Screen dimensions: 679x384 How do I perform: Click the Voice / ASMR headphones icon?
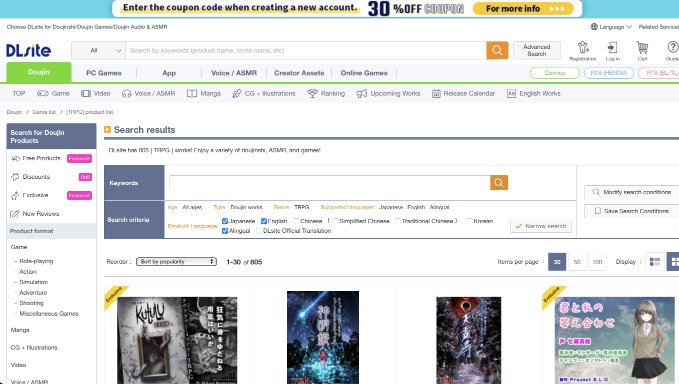point(126,94)
